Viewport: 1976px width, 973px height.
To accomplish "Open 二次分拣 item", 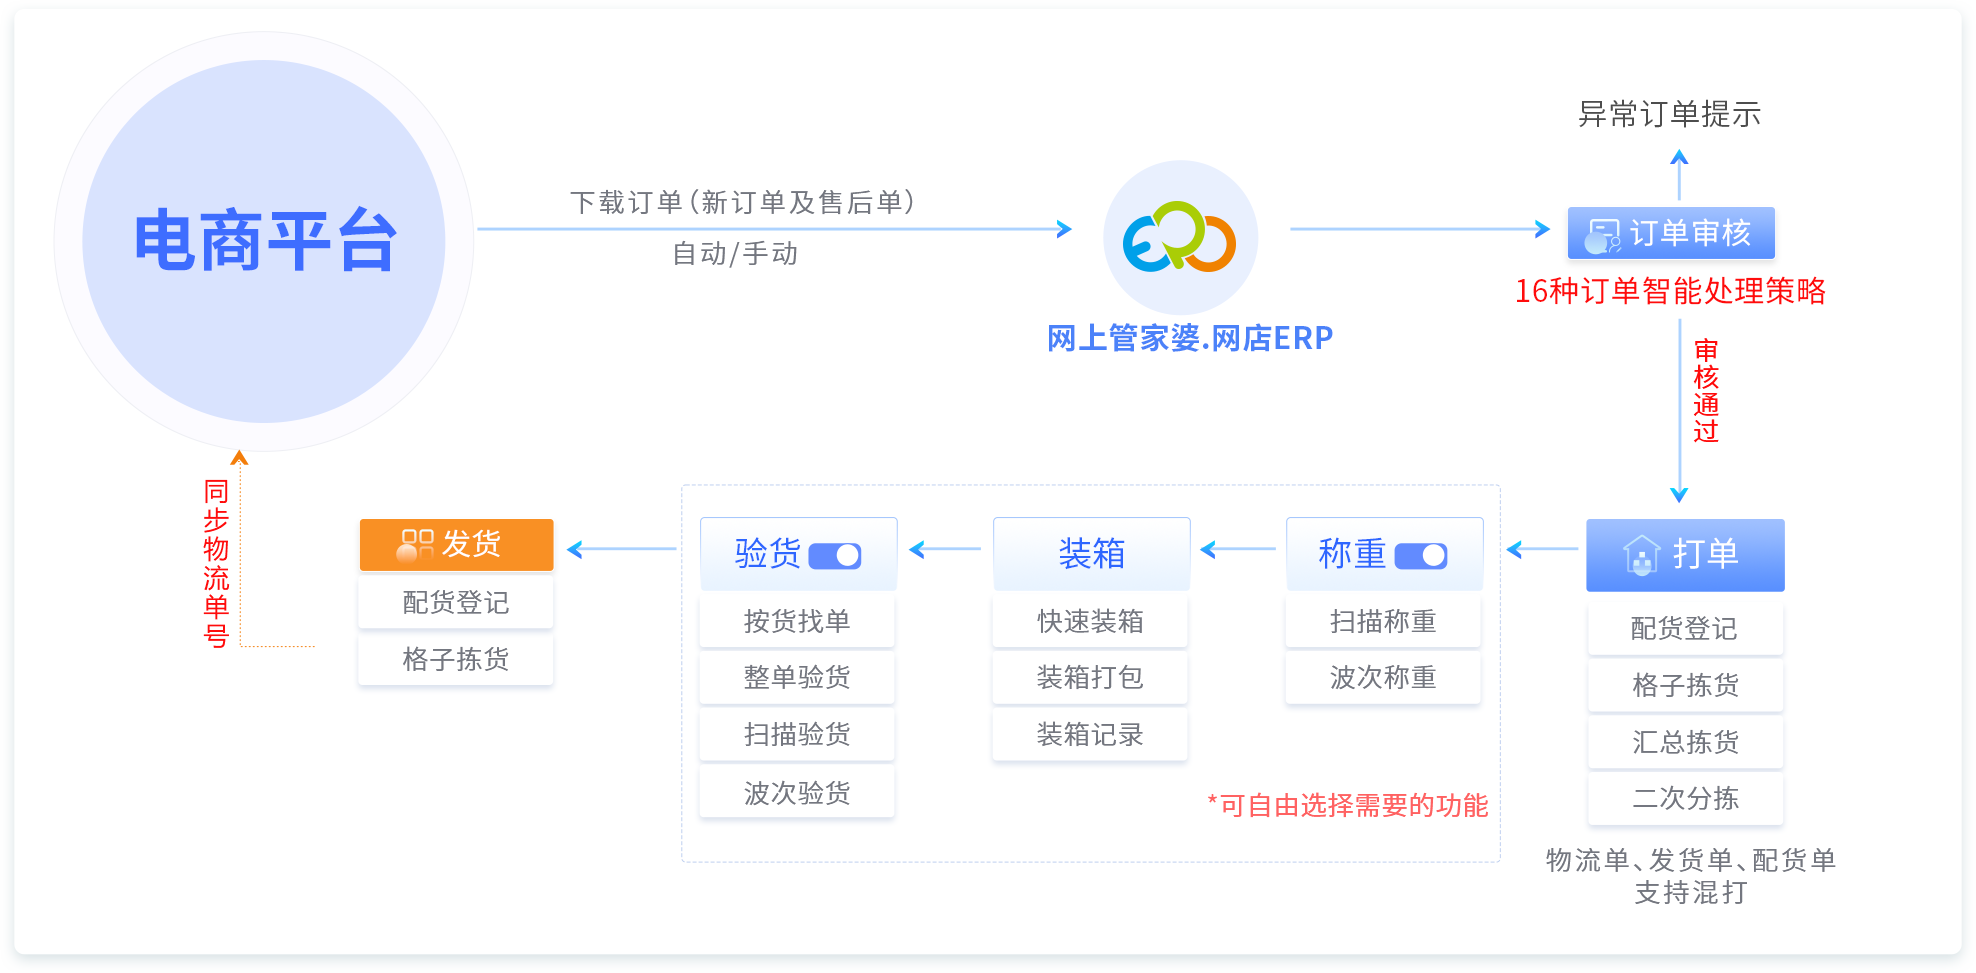I will [1685, 798].
